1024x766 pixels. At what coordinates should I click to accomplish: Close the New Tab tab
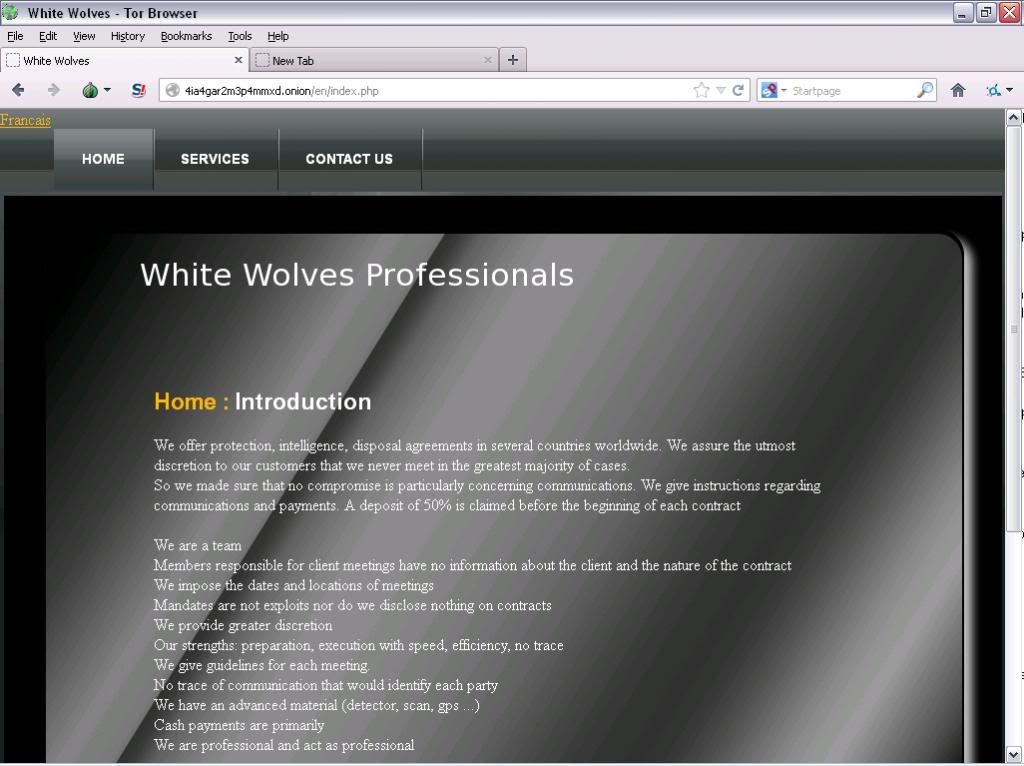488,60
